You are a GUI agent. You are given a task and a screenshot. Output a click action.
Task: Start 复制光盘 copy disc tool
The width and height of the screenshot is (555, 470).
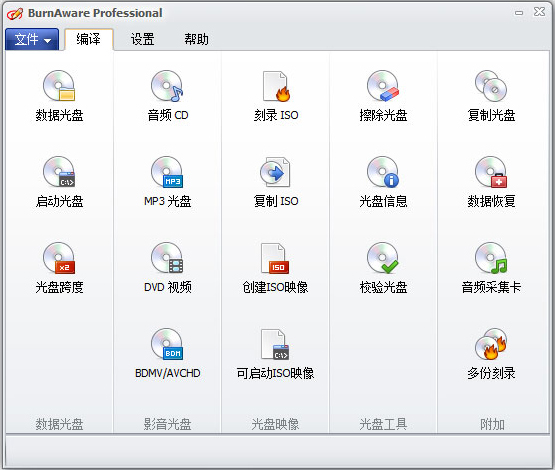491,96
